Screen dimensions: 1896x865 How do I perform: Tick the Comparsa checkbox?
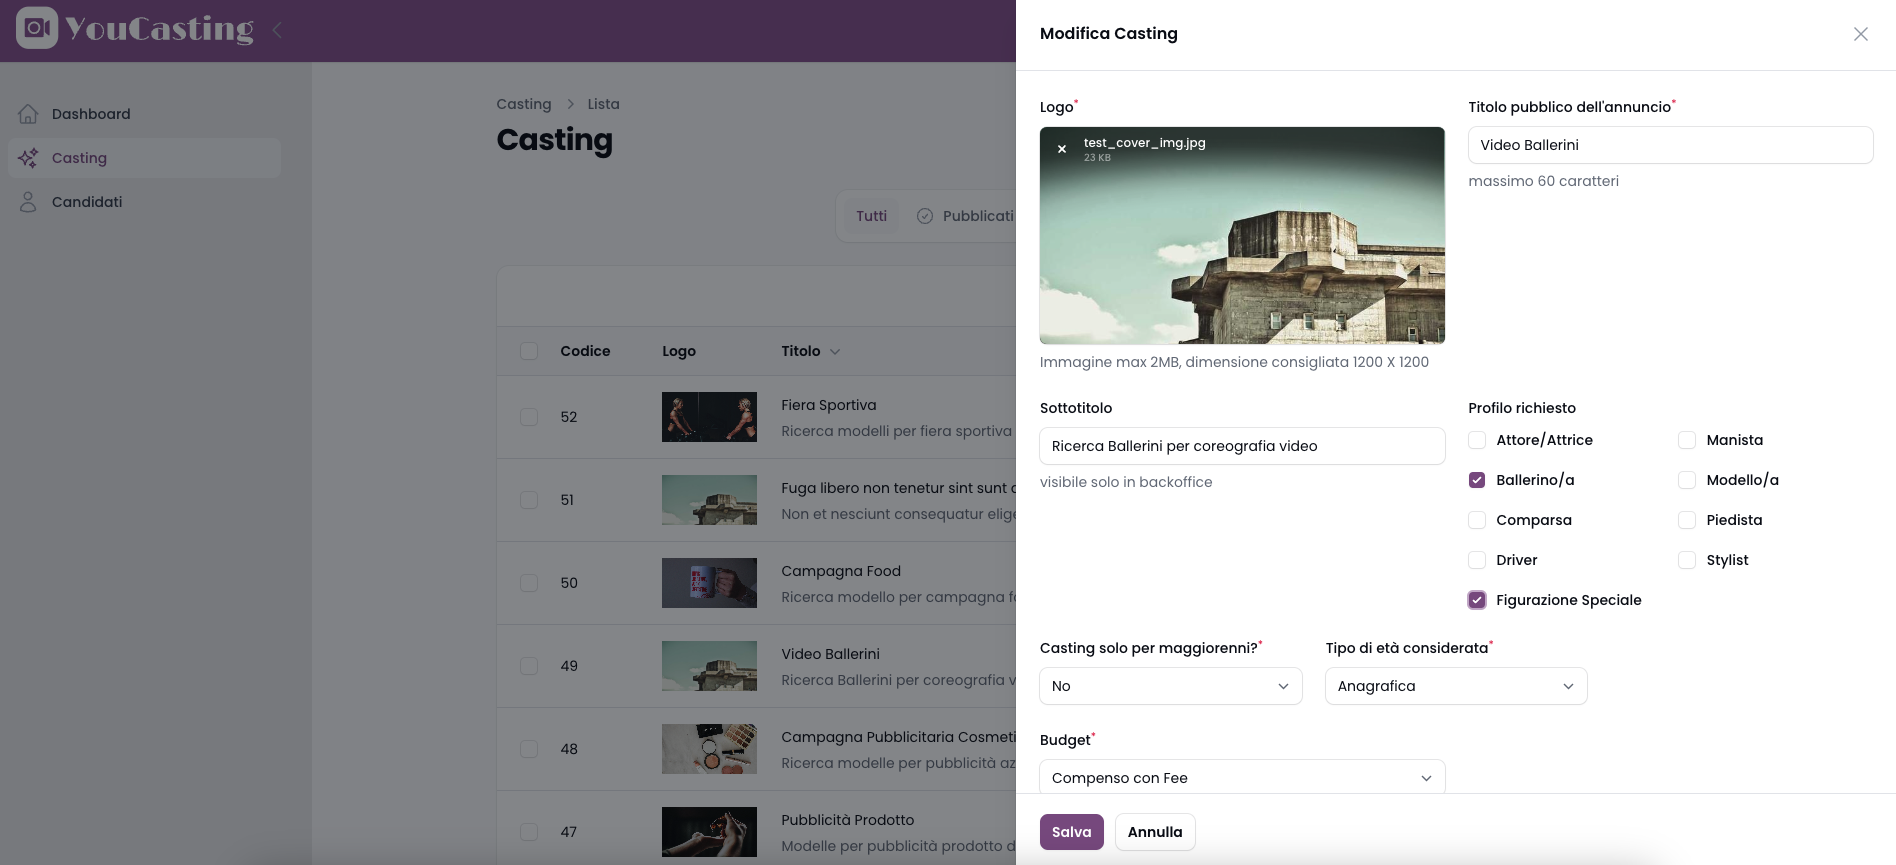click(x=1477, y=520)
